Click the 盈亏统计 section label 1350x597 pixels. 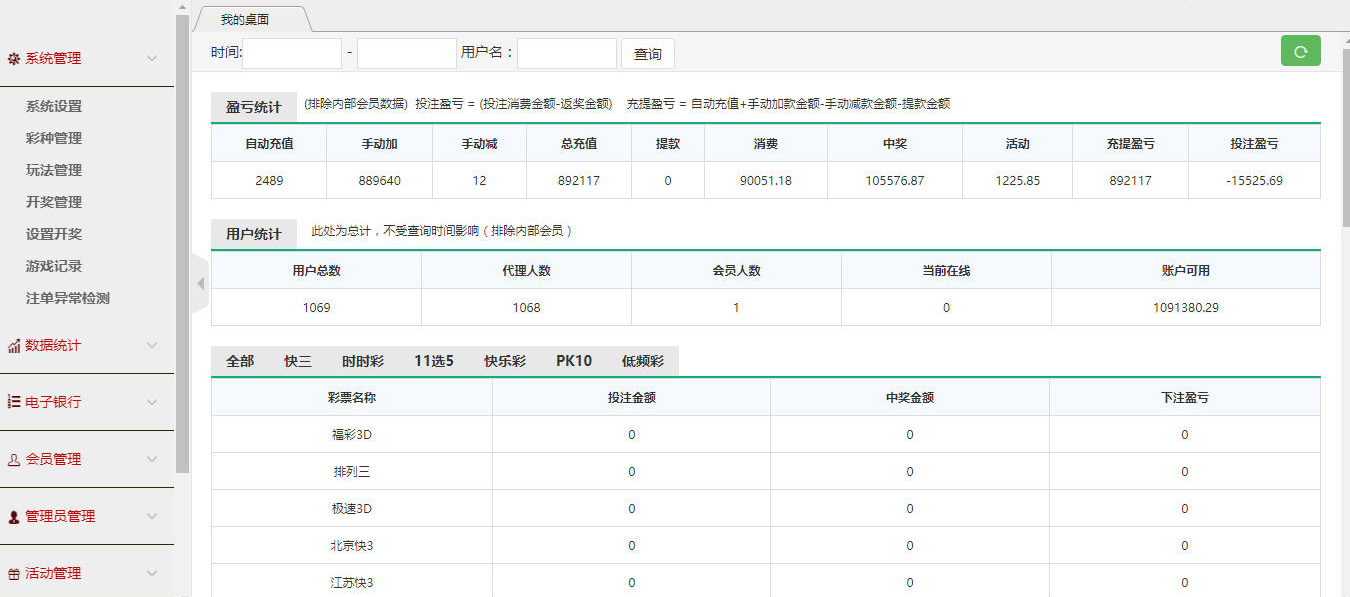pyautogui.click(x=254, y=107)
